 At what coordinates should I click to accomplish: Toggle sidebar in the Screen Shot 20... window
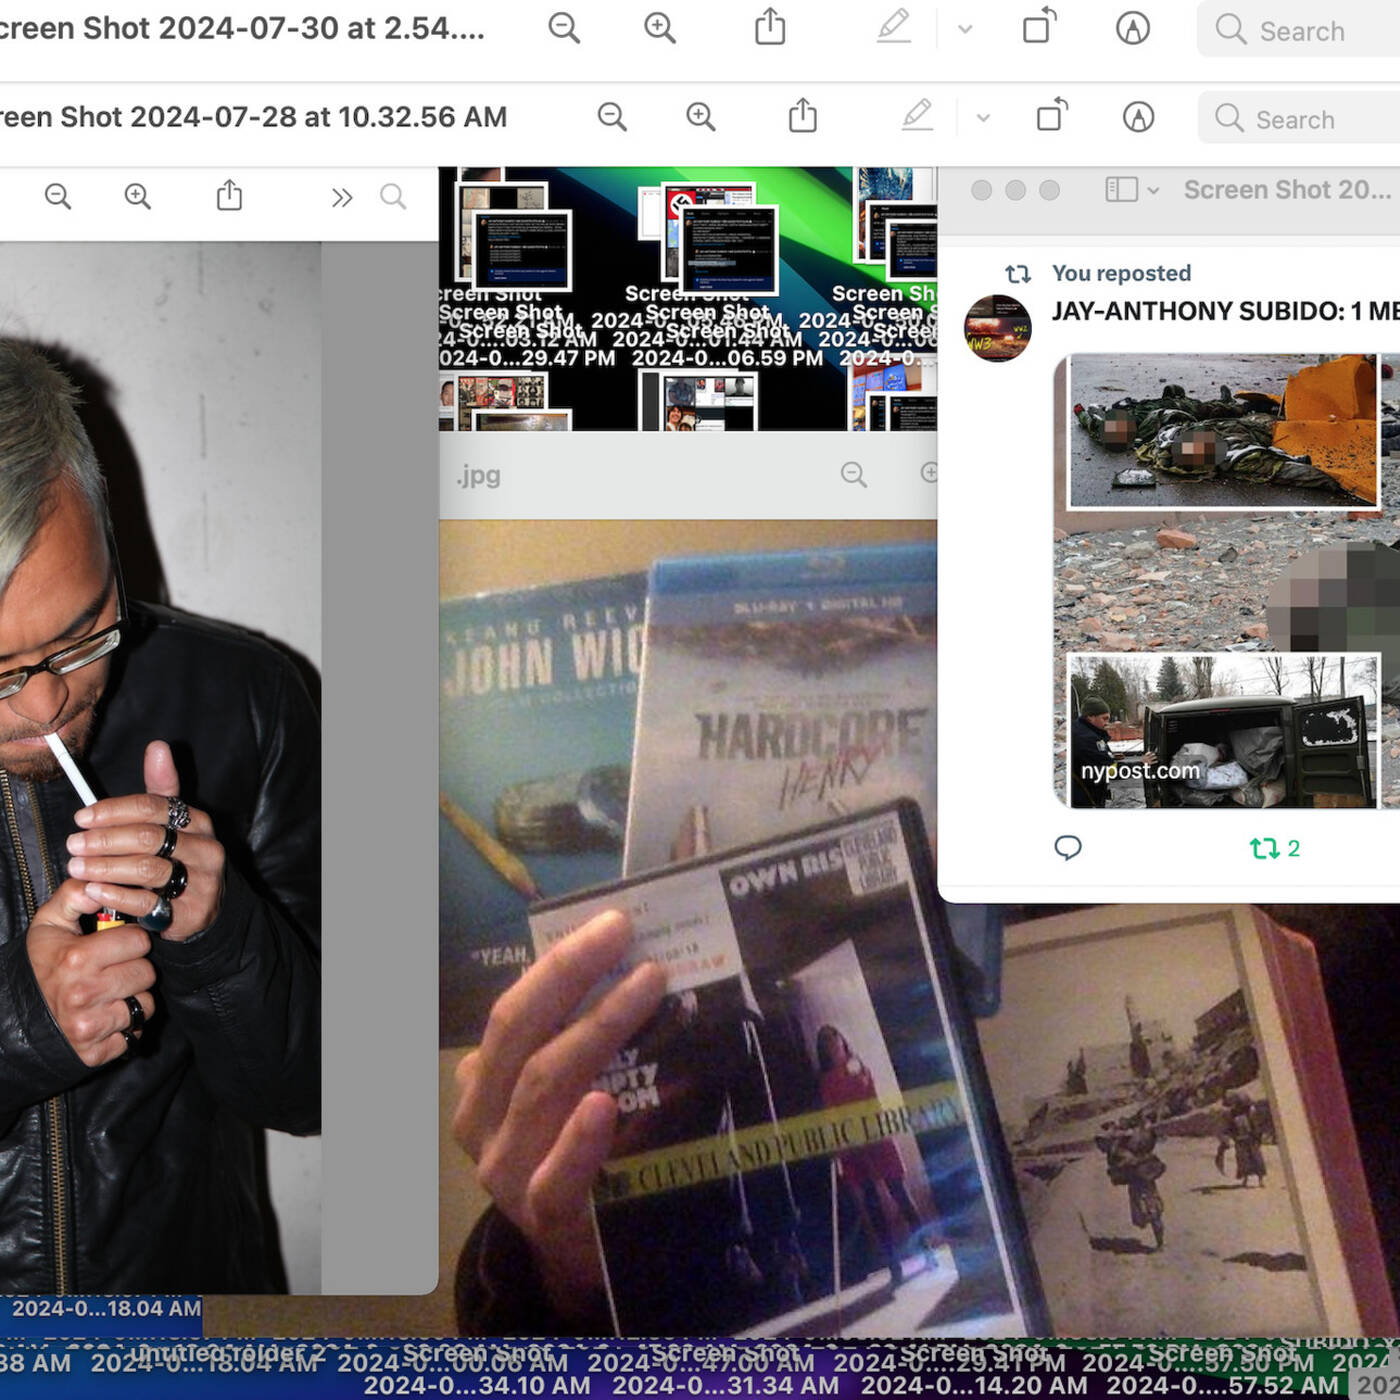pyautogui.click(x=1122, y=189)
